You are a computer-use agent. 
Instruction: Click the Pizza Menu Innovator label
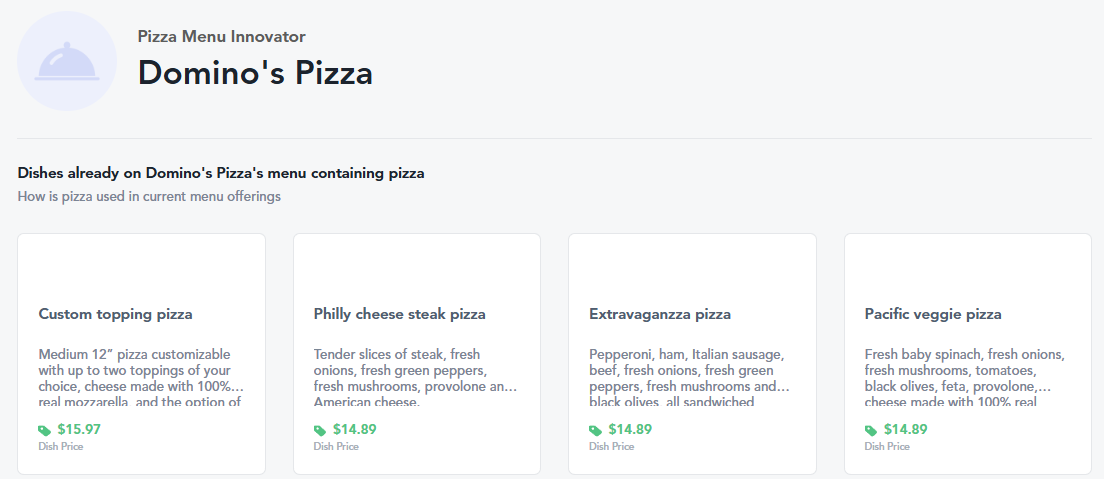[x=221, y=37]
